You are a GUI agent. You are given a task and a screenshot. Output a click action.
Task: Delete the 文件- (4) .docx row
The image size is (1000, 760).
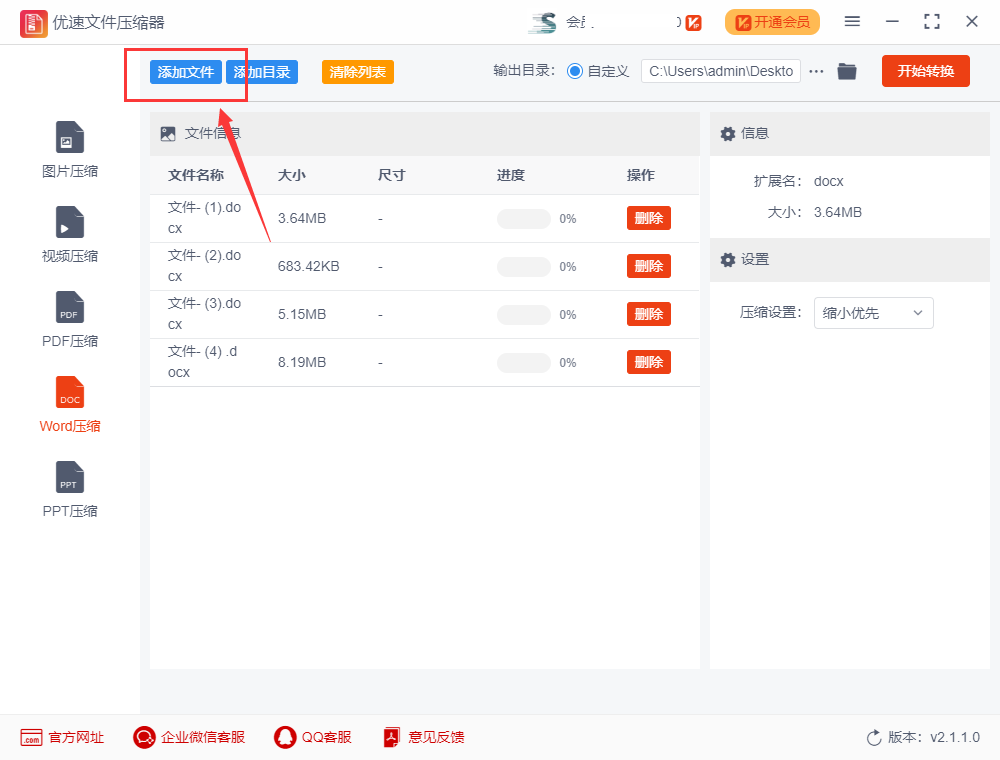649,362
